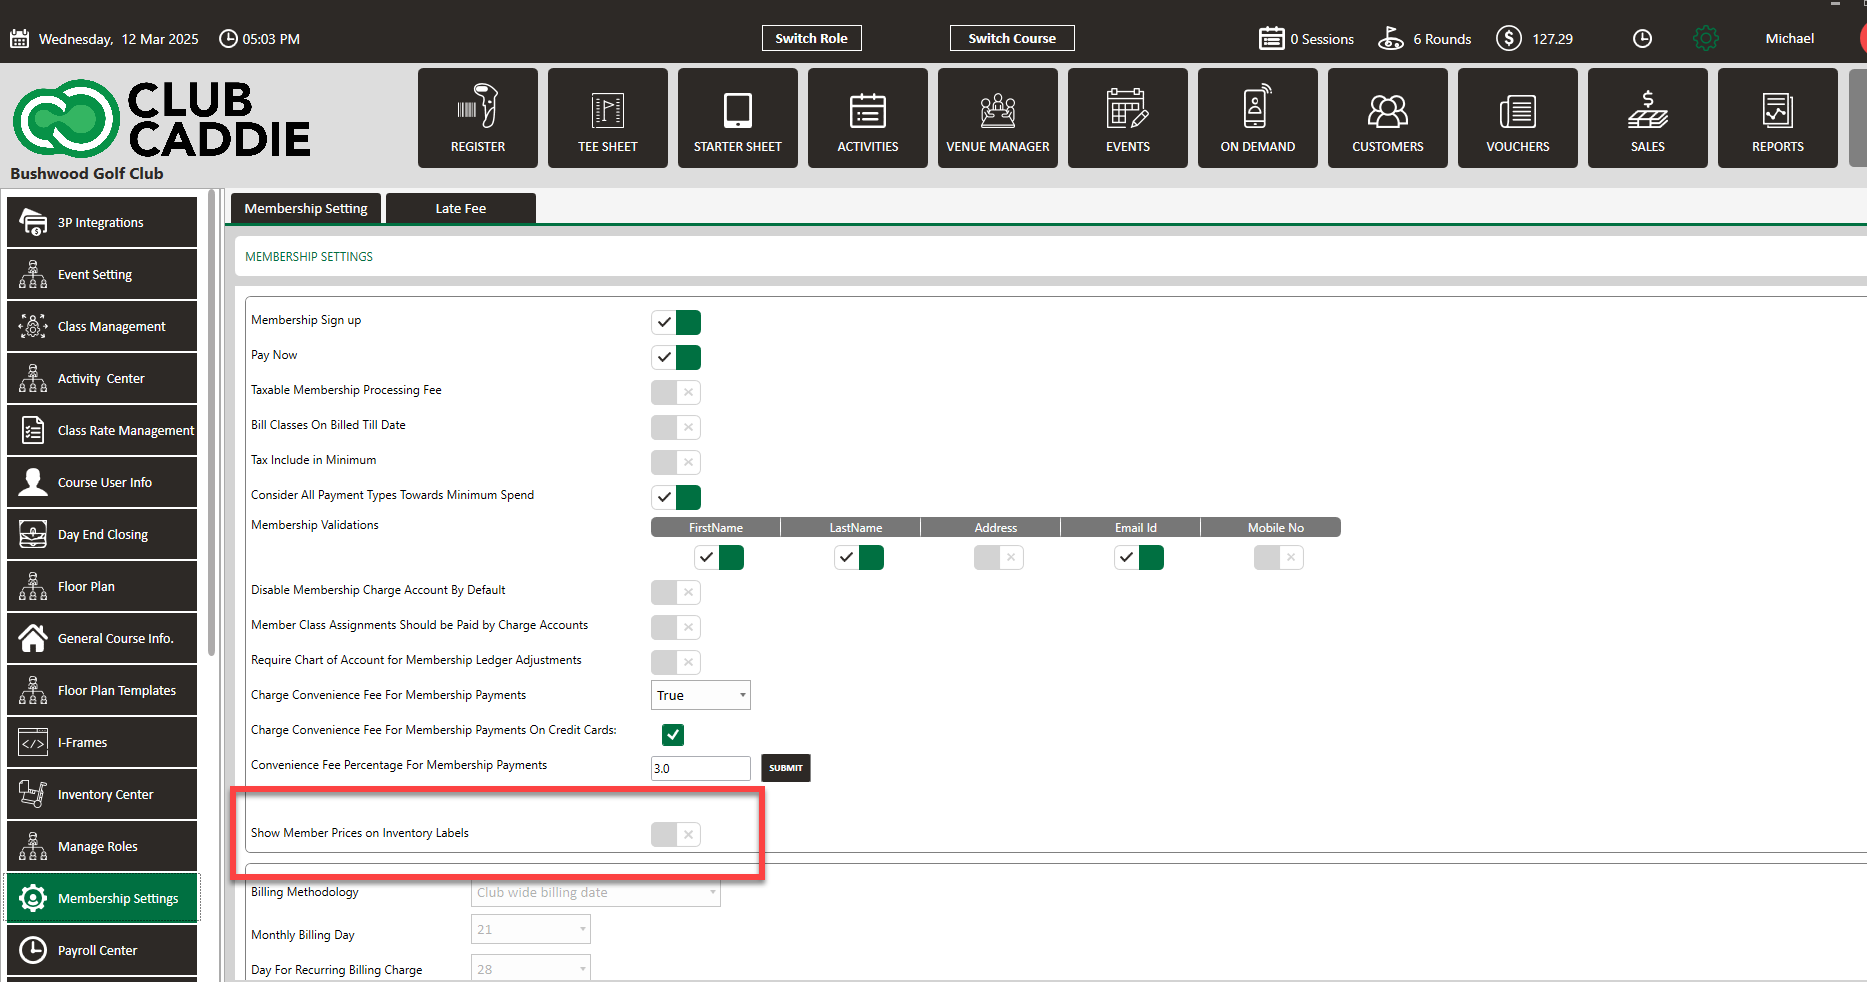Uncheck Convenience Fee On Credit Cards checkbox
This screenshot has width=1867, height=982.
tap(673, 735)
